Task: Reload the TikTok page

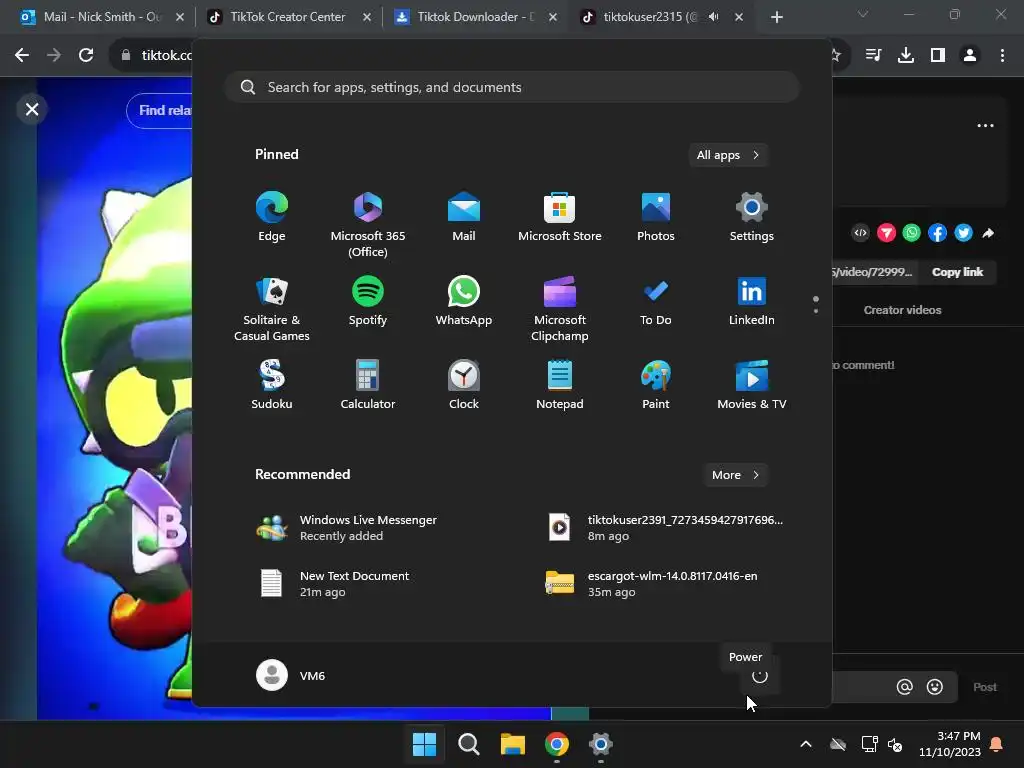Action: pyautogui.click(x=86, y=55)
